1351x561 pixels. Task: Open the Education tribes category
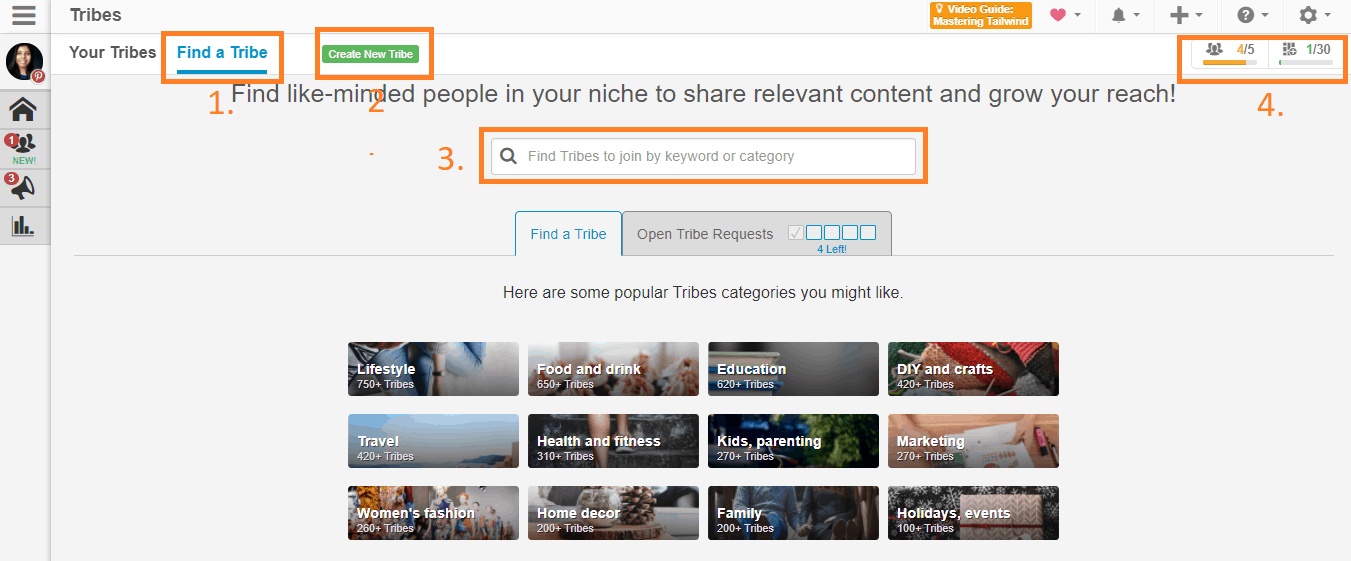point(793,369)
